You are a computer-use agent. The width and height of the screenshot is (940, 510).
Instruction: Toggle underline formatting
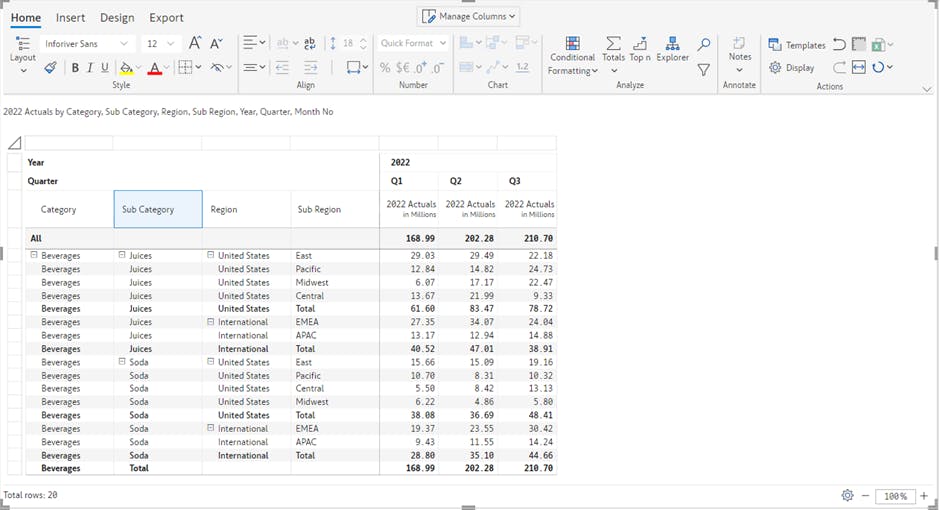105,68
